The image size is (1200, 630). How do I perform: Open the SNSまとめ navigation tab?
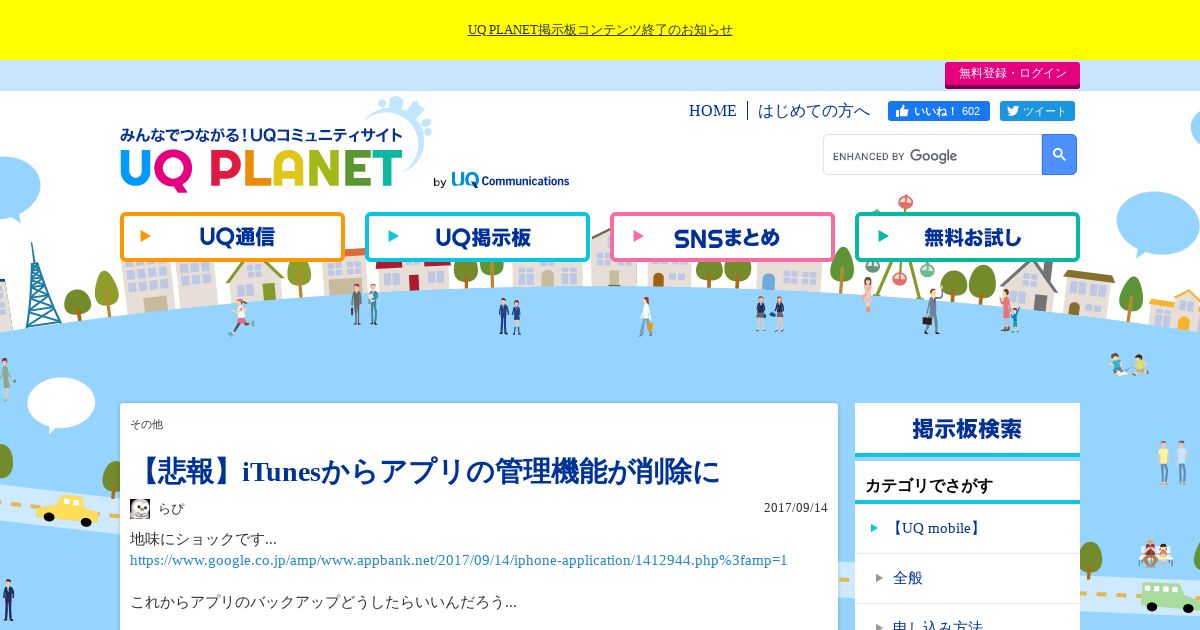pyautogui.click(x=722, y=237)
